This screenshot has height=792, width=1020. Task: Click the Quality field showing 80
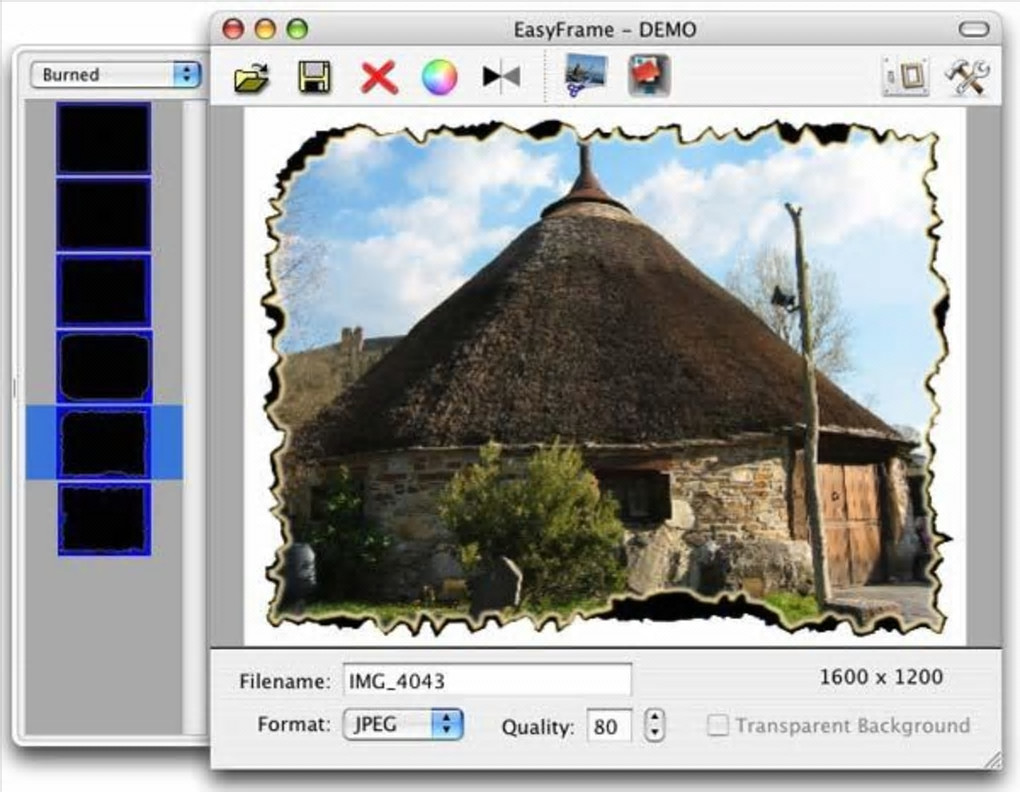(609, 726)
